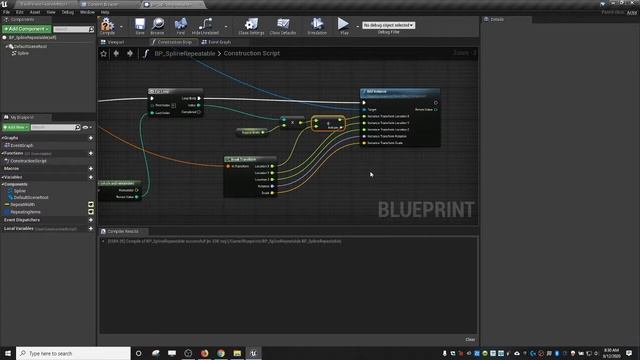Click the search magnifier in Components panel
Image resolution: width=640 pixels, height=360 pixels.
tap(91, 29)
